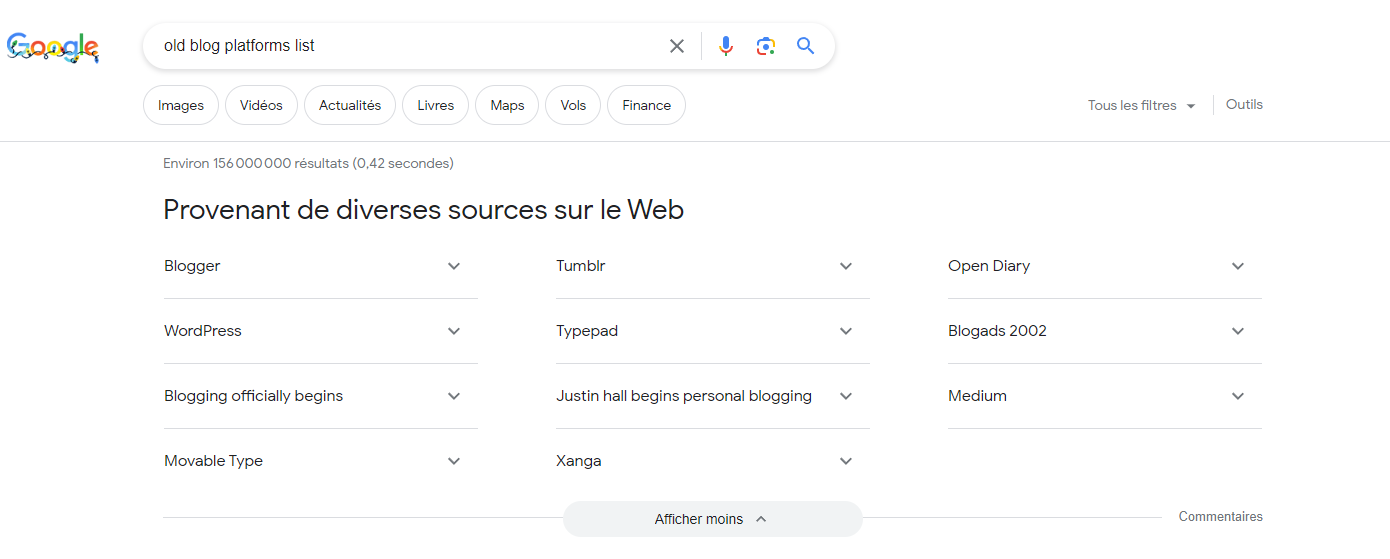Viewport: 1390px width, 559px height.
Task: Click the 'Blogger' entry text
Action: [192, 266]
